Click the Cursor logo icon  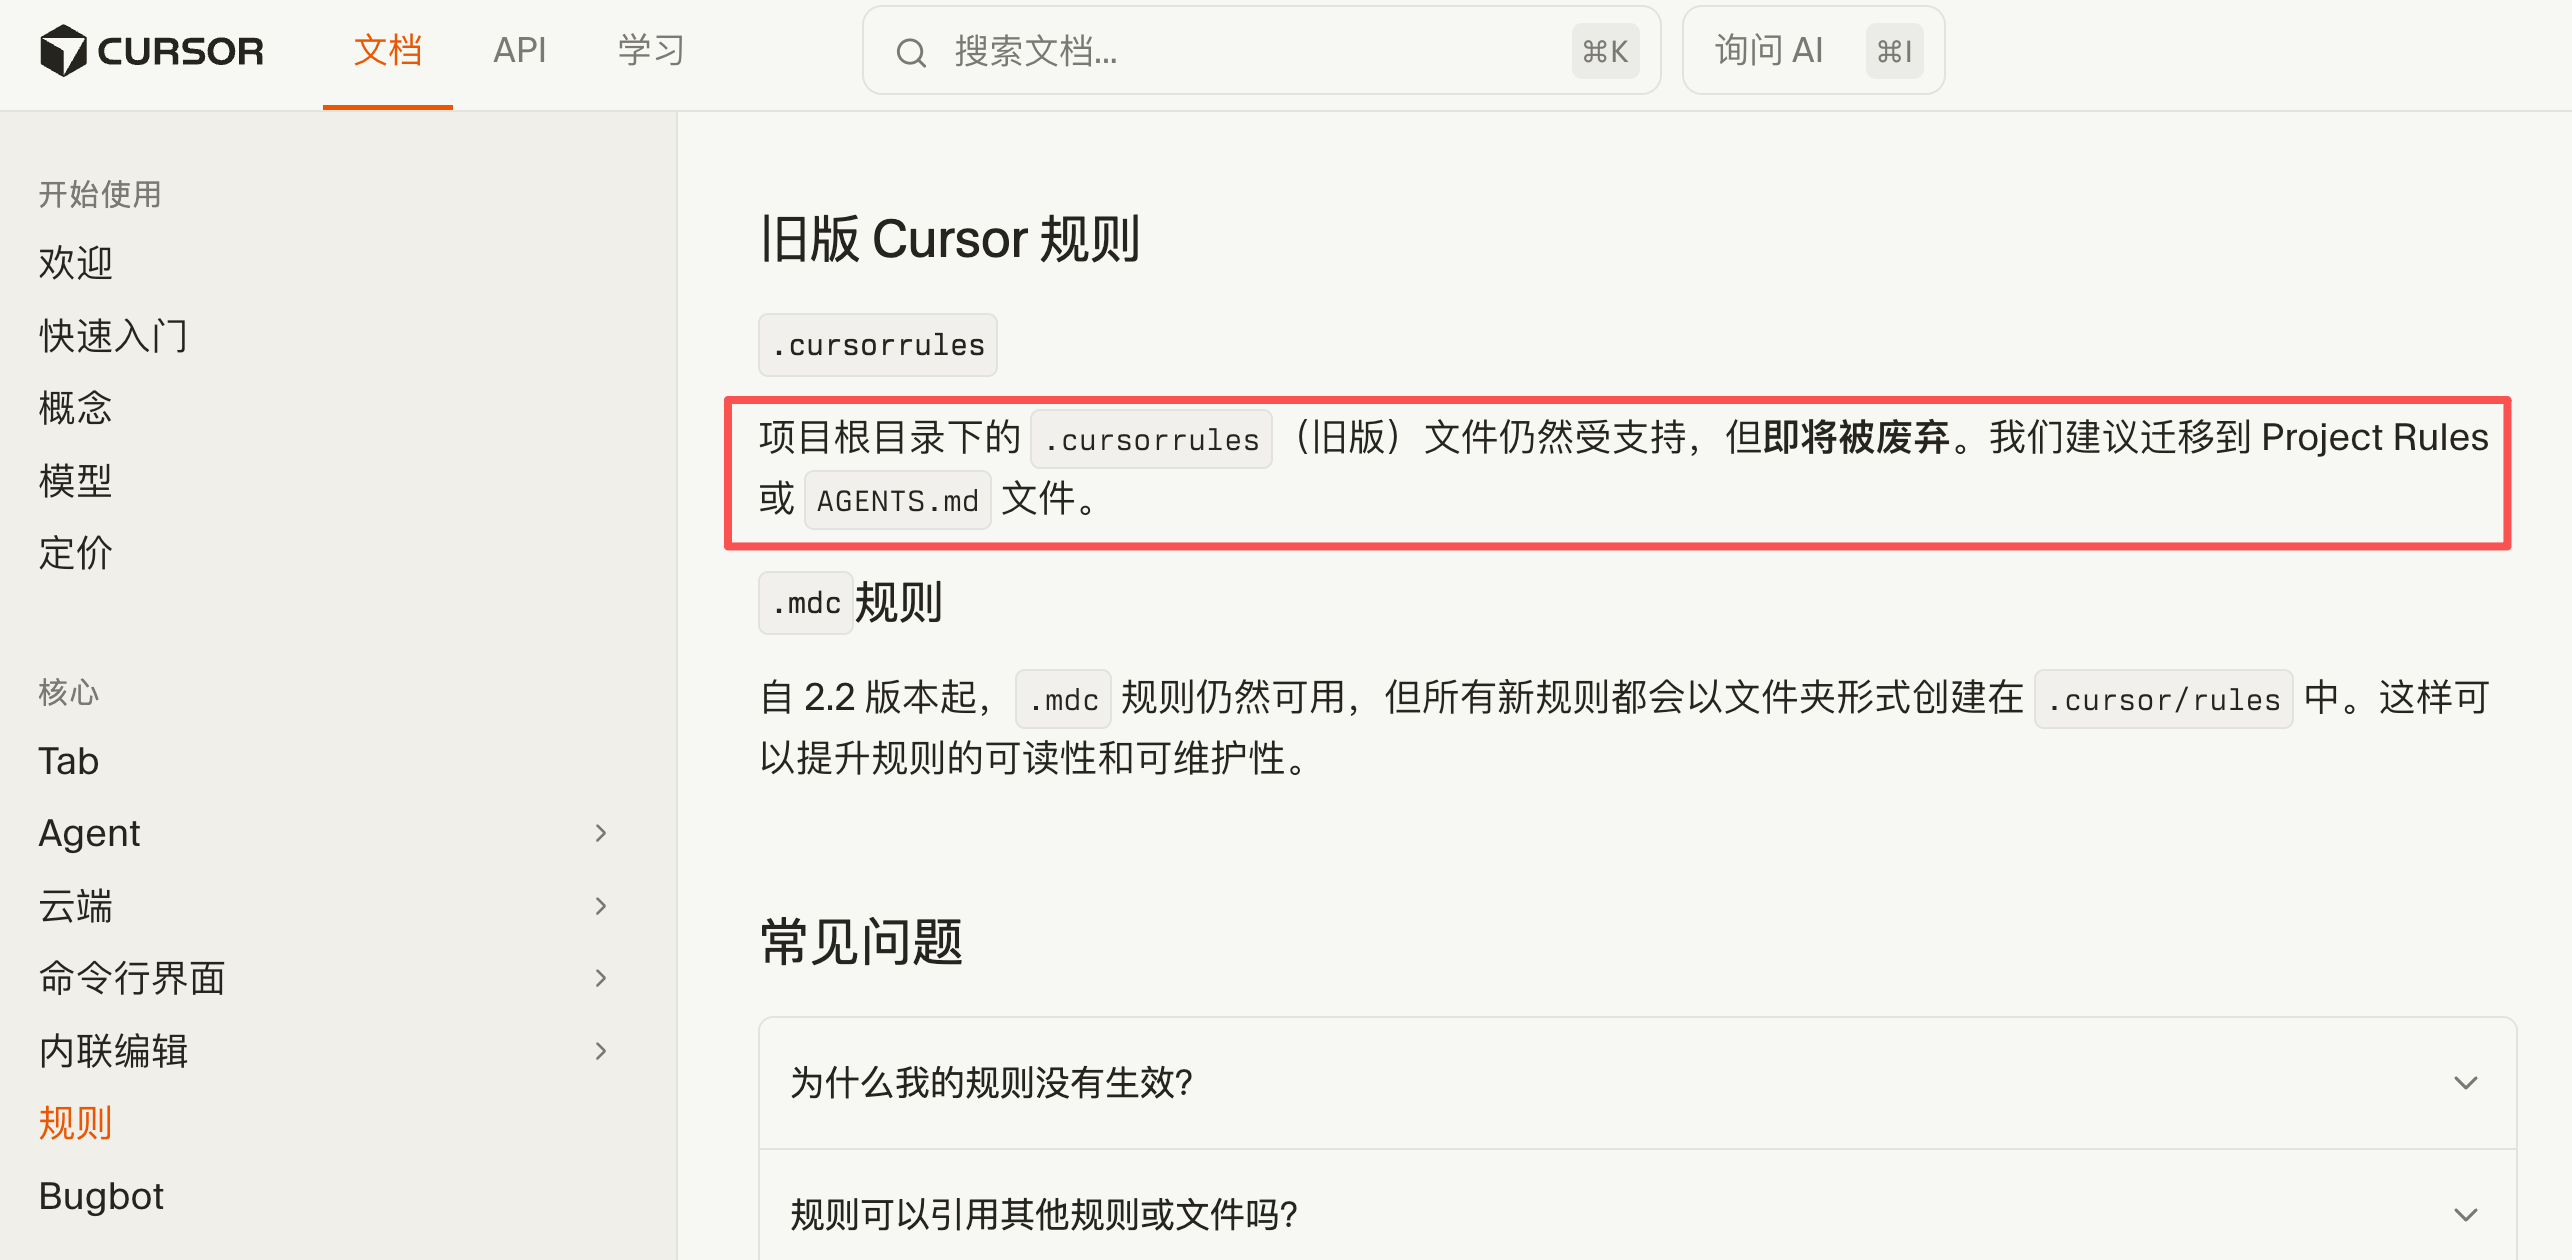click(63, 50)
